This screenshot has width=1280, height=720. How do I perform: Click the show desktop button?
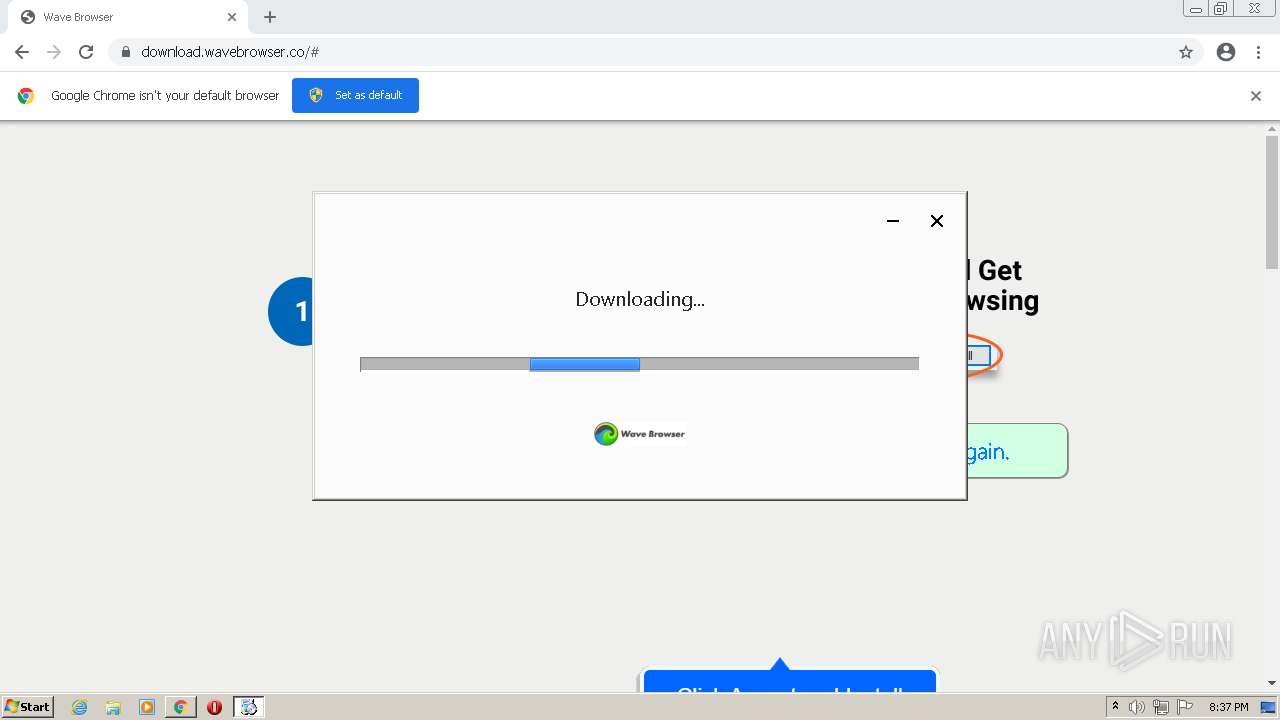point(1268,707)
